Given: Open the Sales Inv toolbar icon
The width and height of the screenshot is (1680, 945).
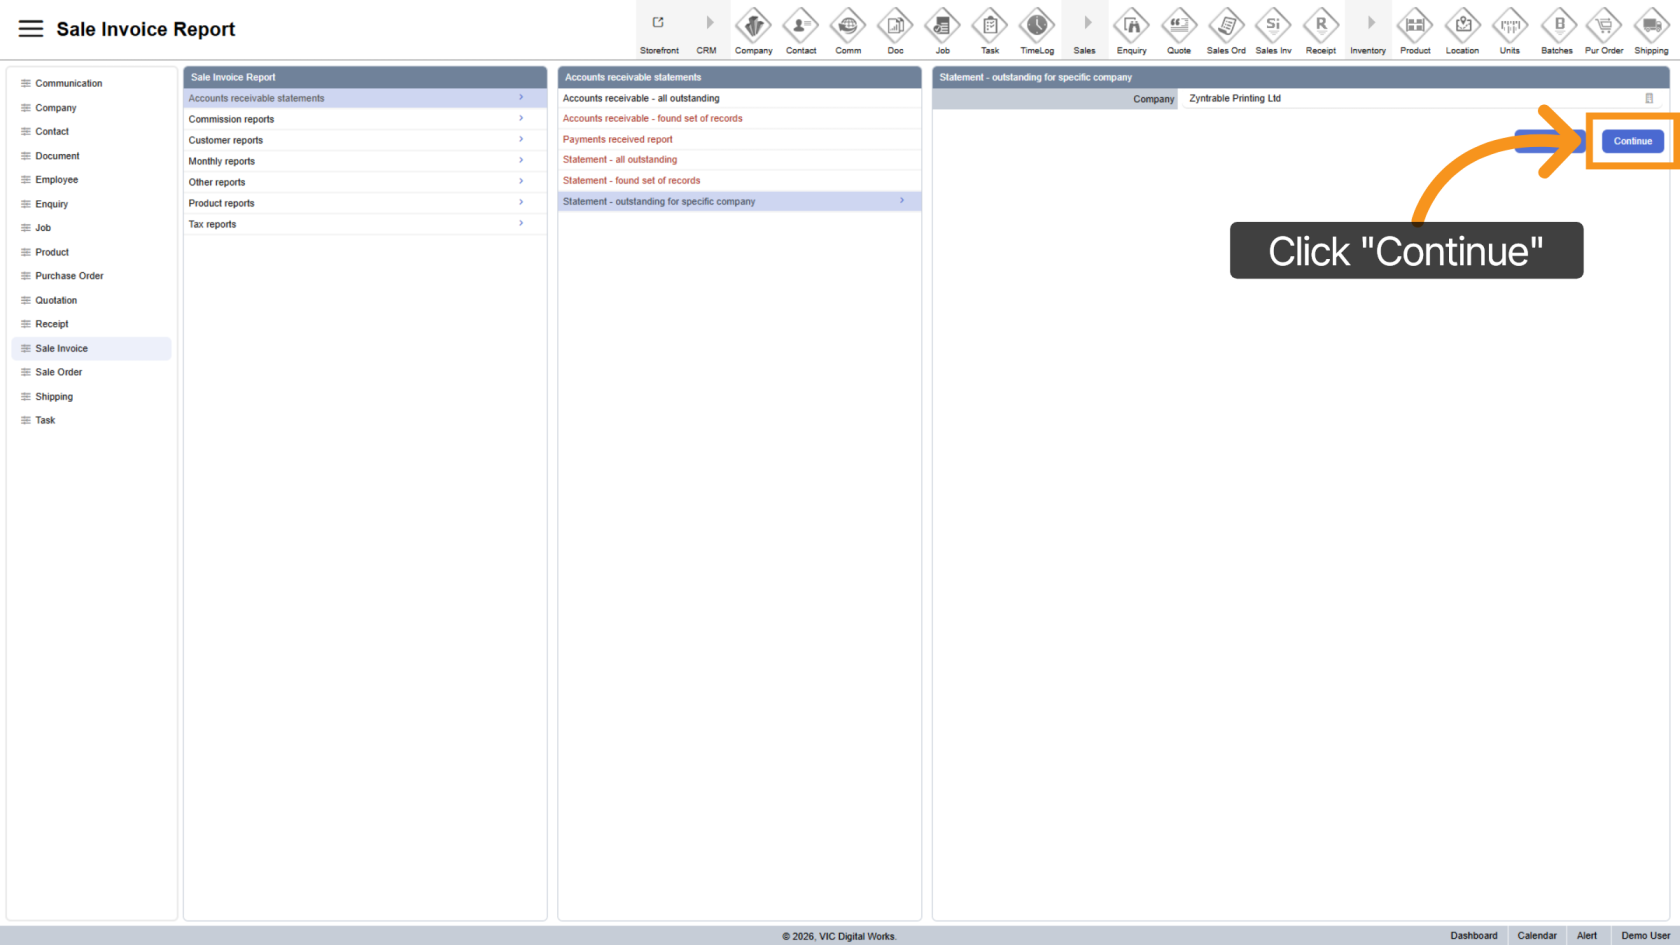Looking at the screenshot, I should [x=1273, y=26].
